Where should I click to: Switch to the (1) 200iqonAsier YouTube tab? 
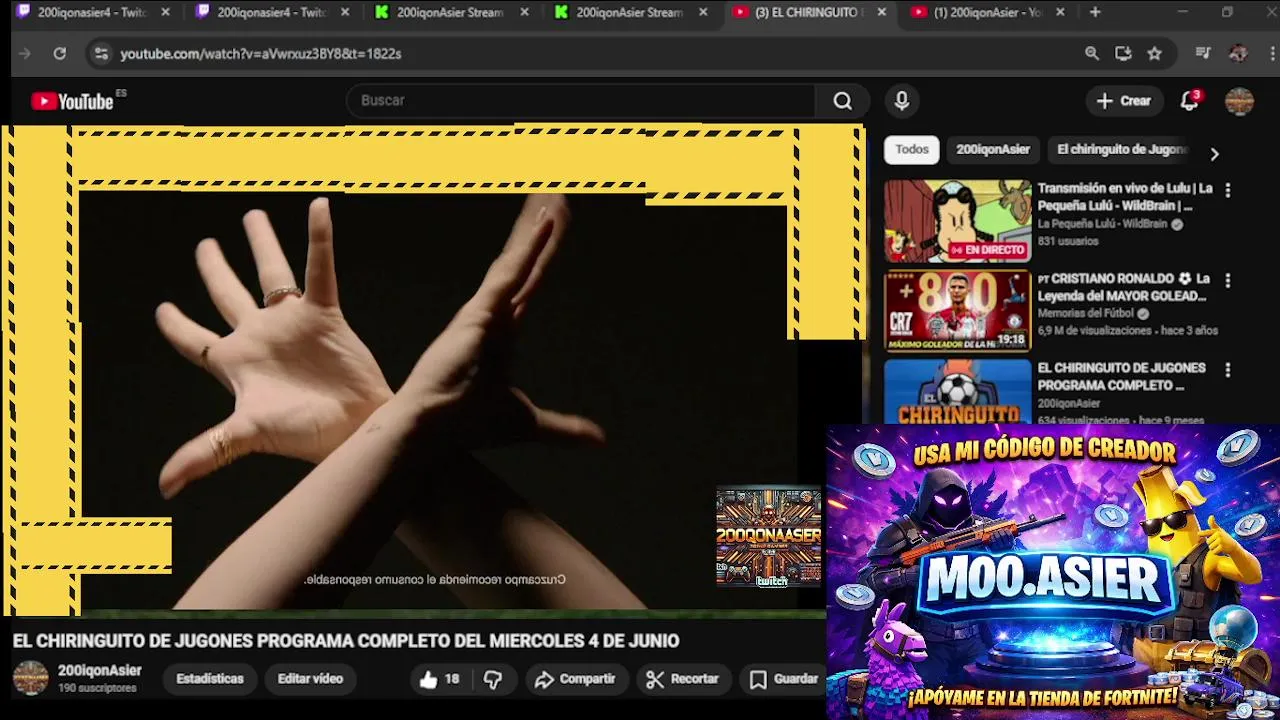[988, 12]
